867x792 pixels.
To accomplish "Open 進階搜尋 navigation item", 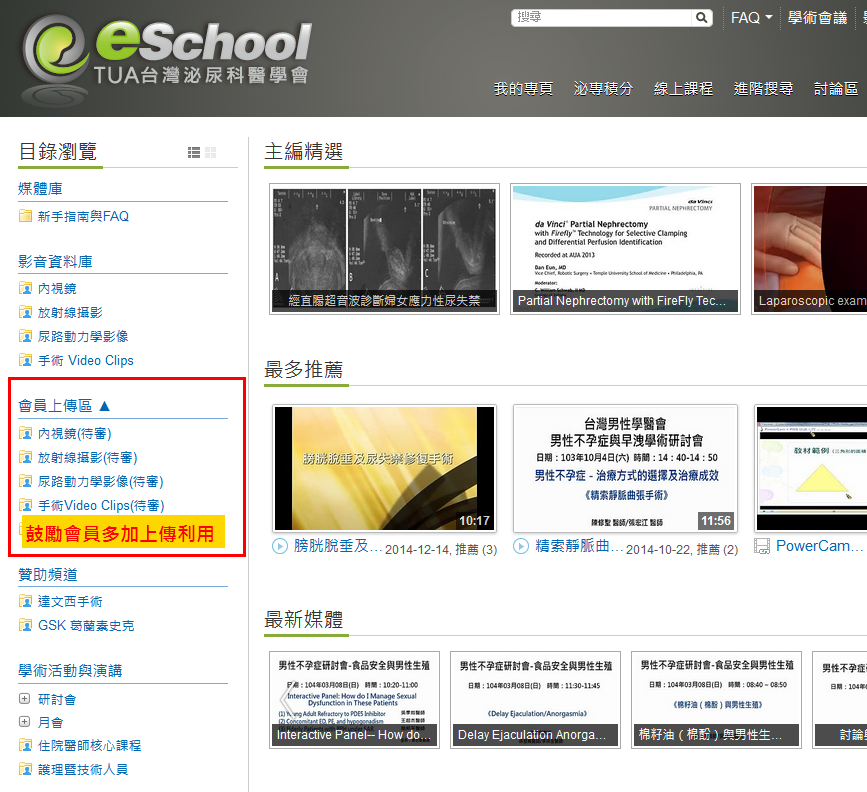I will pyautogui.click(x=764, y=89).
